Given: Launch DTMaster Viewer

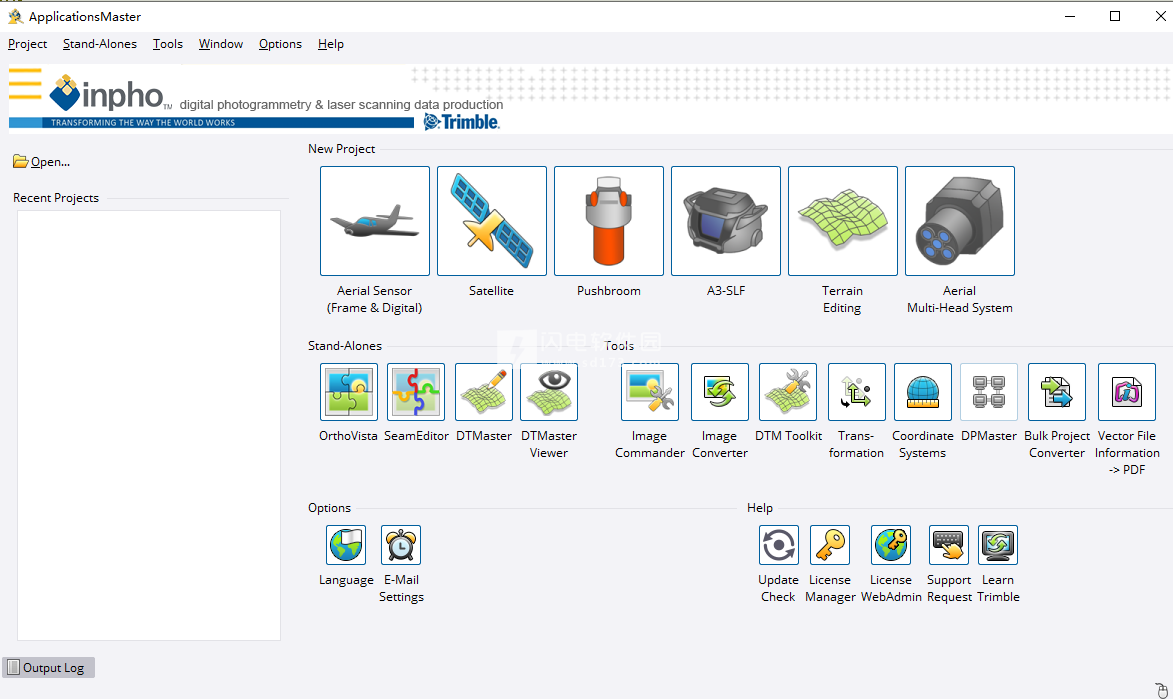Looking at the screenshot, I should click(548, 391).
